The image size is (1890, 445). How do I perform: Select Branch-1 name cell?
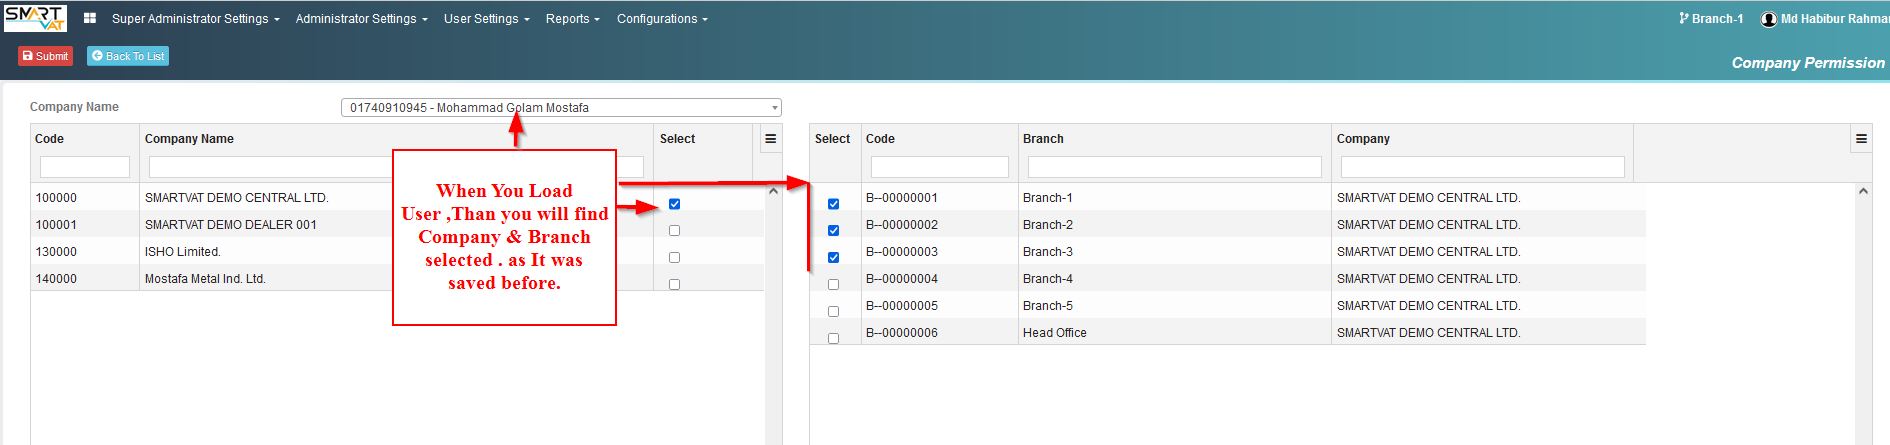point(1048,198)
